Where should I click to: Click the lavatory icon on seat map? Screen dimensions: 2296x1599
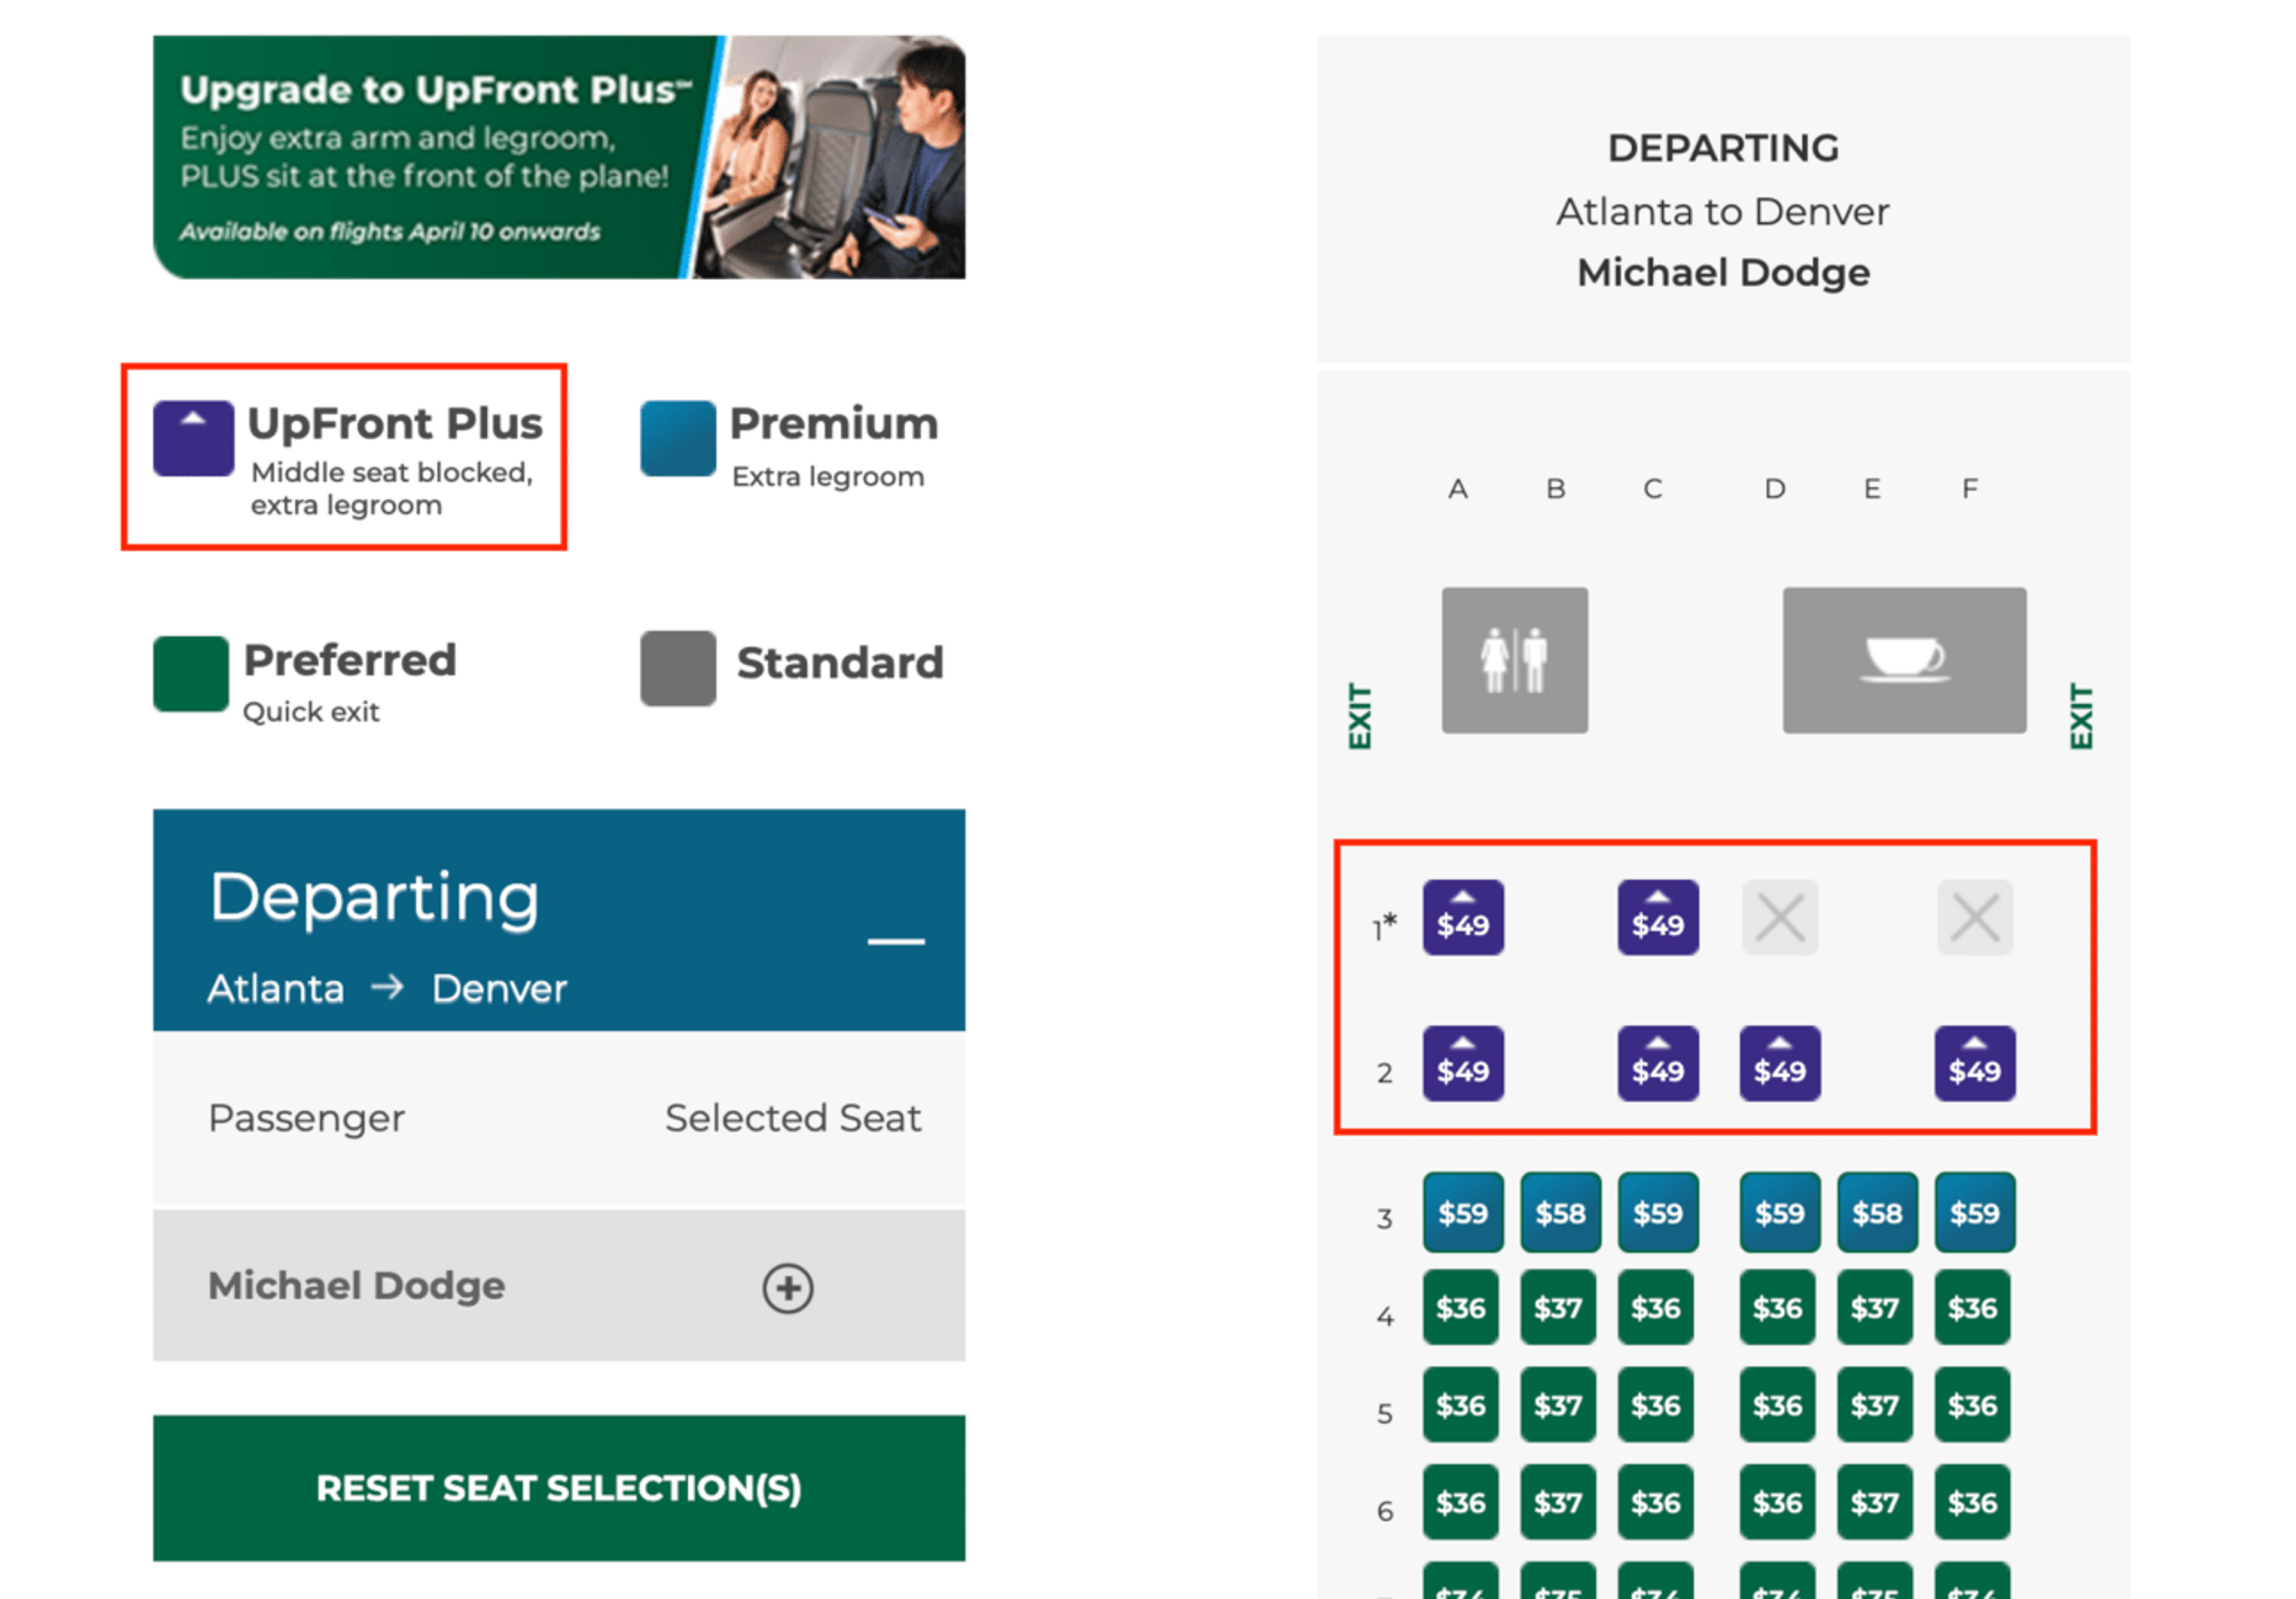(1514, 660)
